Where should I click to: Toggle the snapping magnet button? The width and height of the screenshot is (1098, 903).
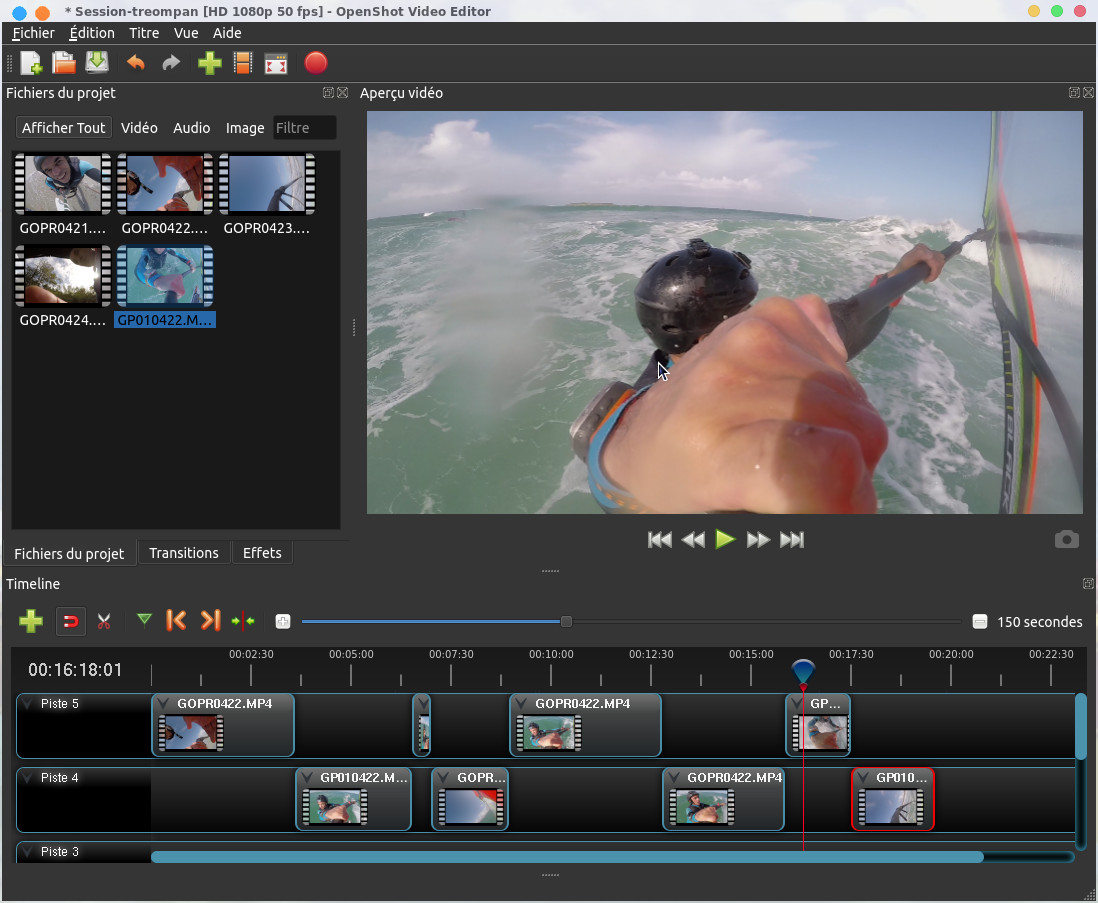(x=70, y=622)
